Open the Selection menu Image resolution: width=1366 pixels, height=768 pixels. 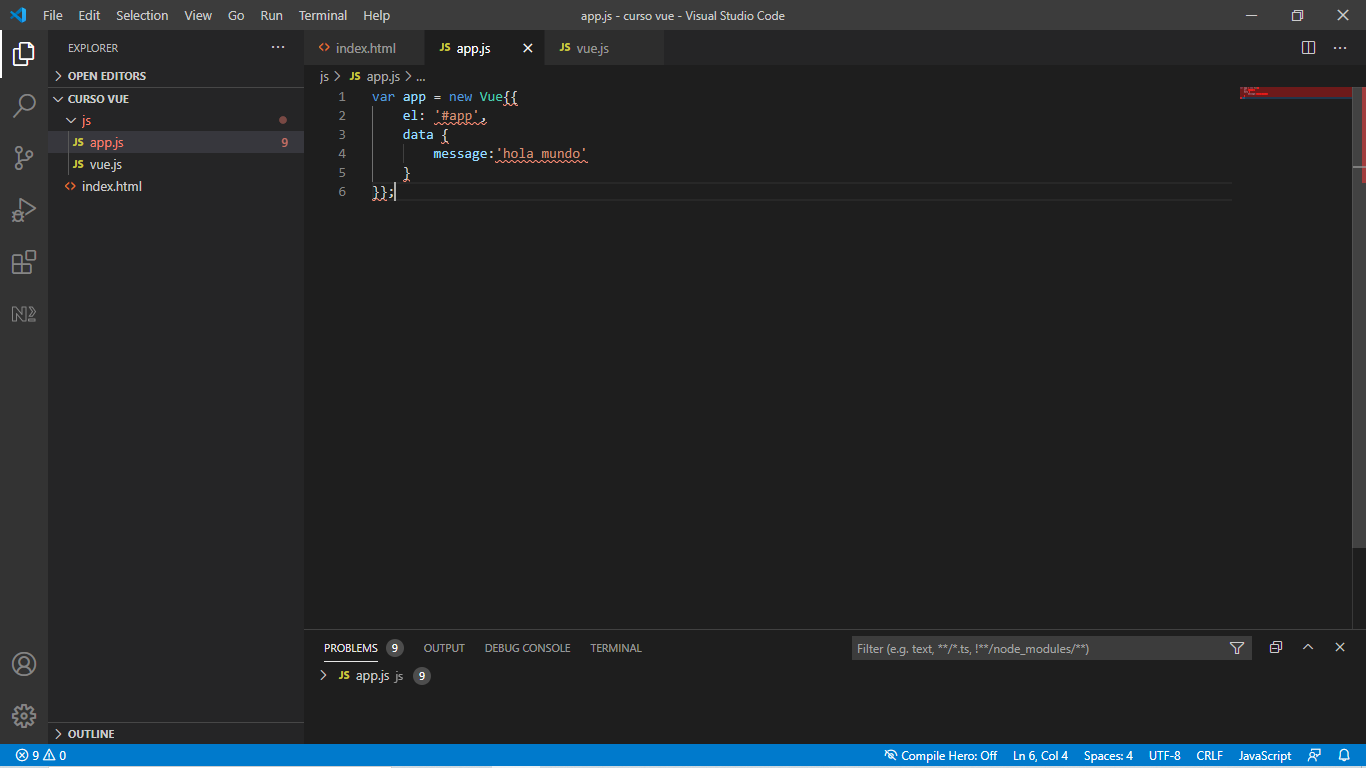(x=142, y=15)
